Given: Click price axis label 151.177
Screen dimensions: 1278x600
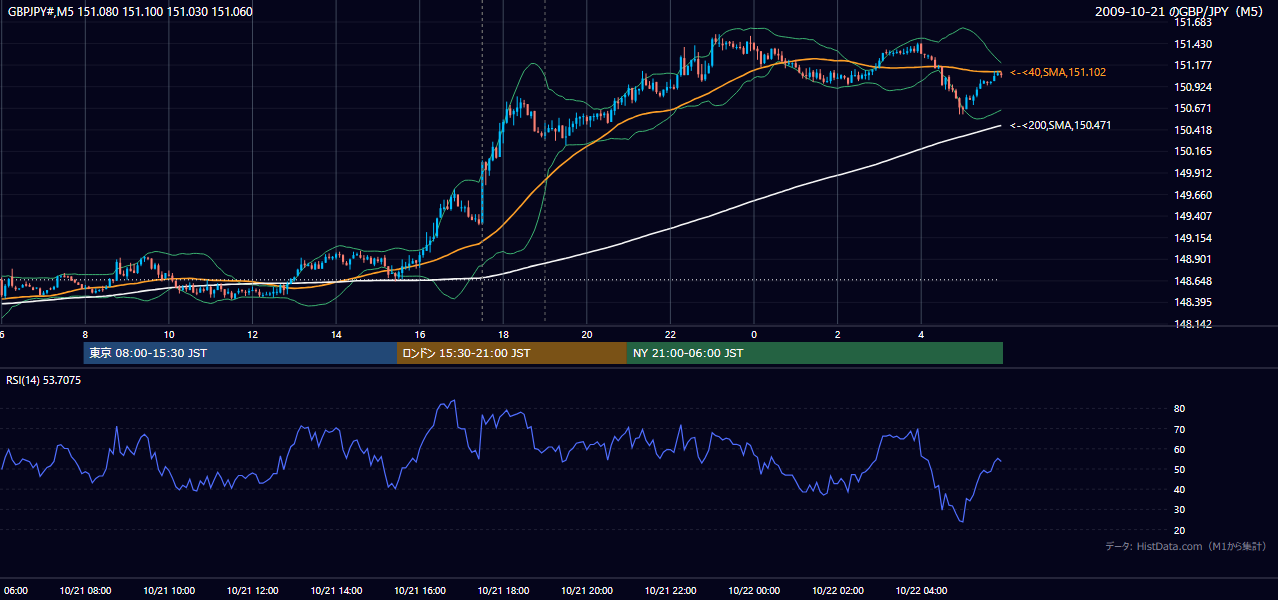Looking at the screenshot, I should click(1192, 65).
